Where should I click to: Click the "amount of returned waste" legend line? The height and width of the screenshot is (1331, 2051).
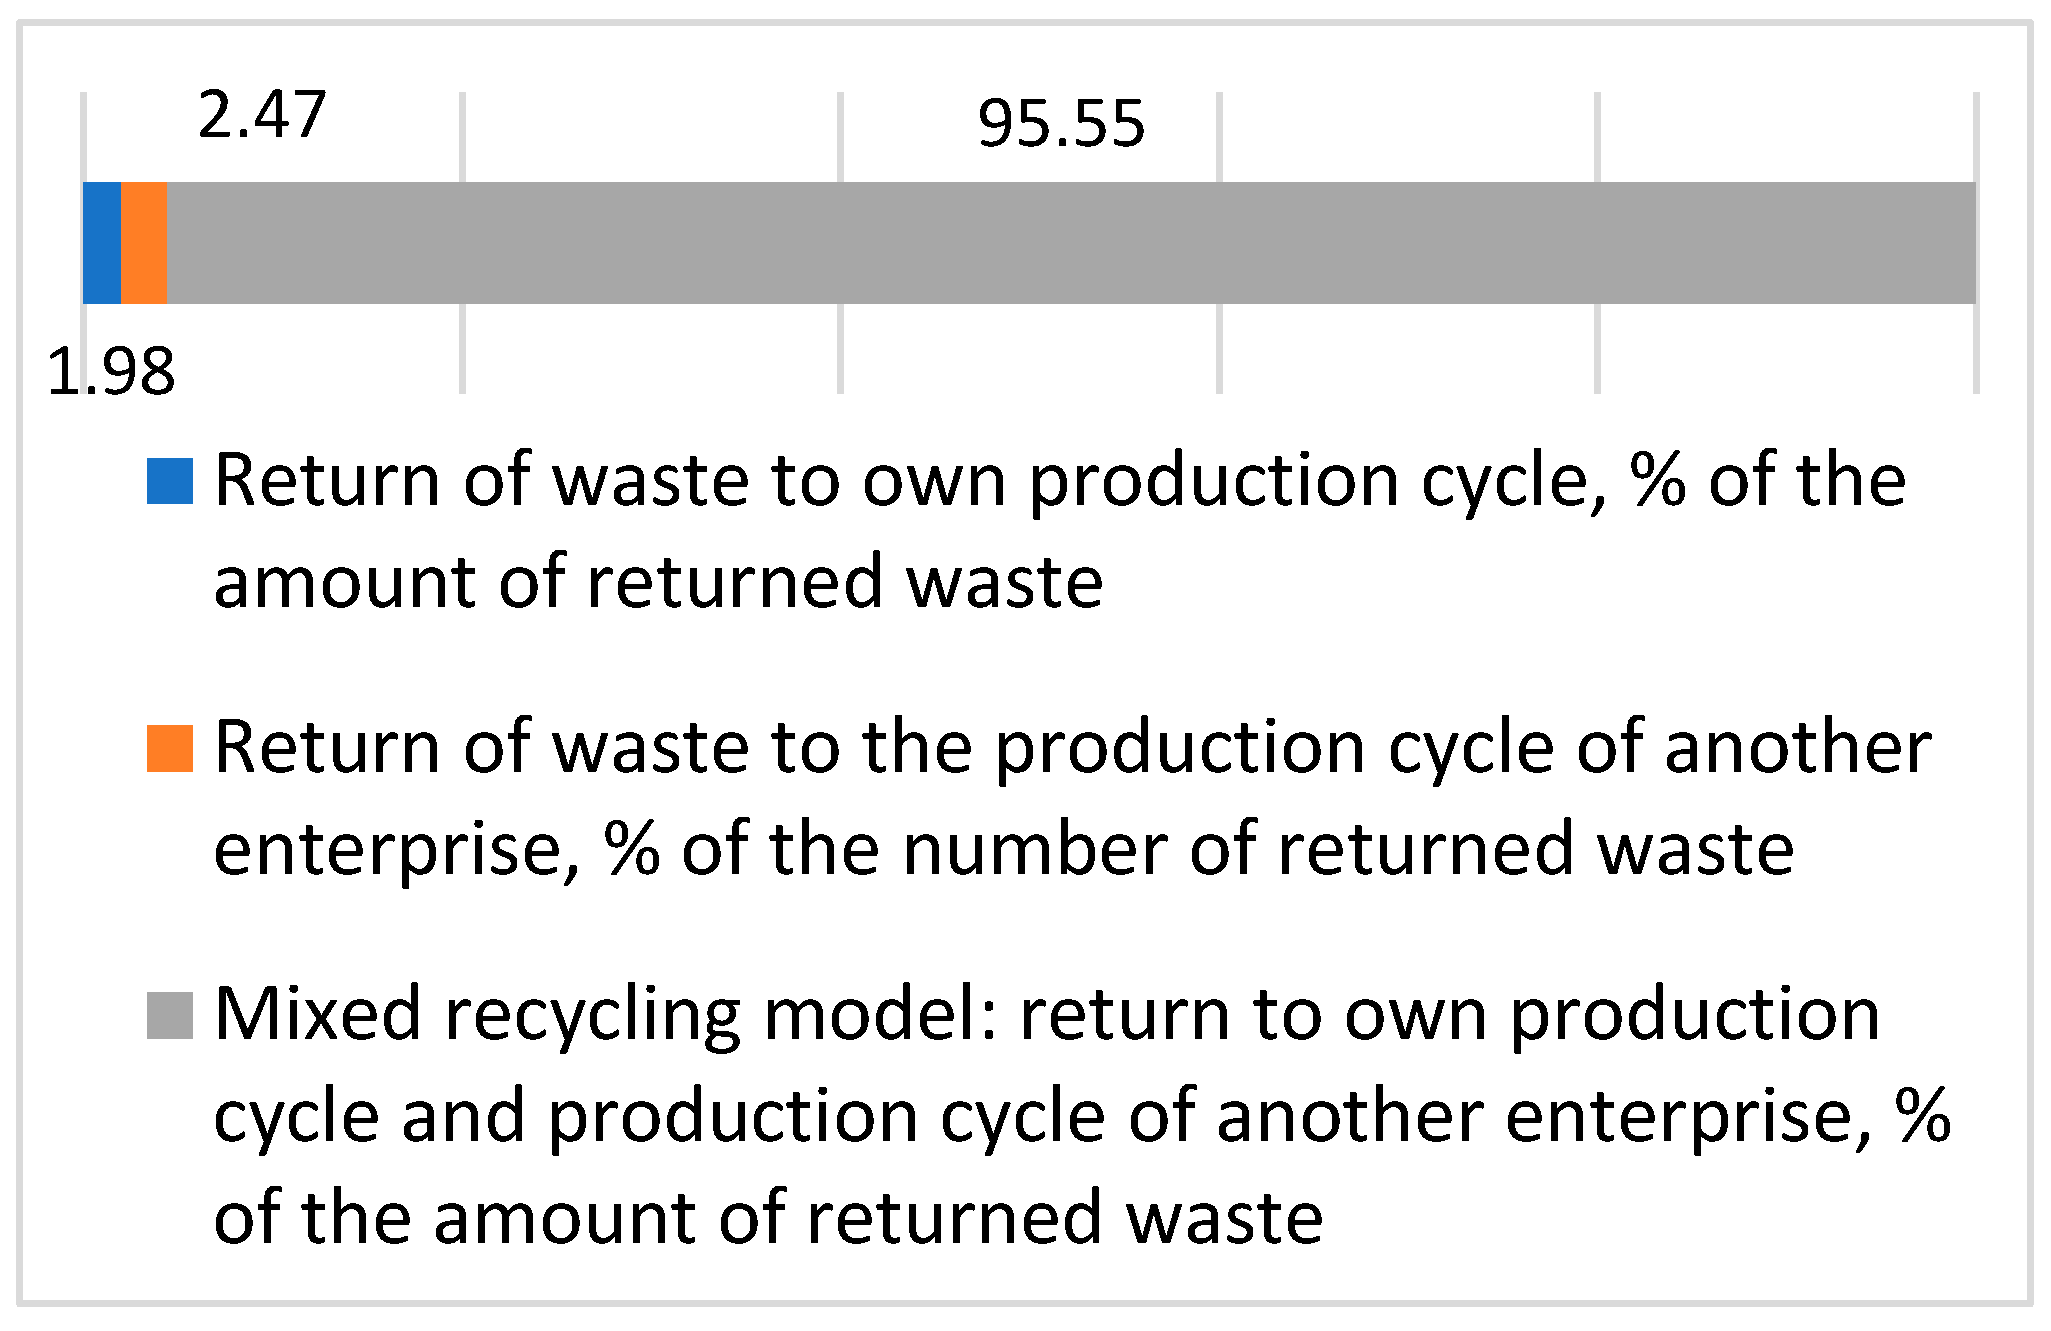coord(658,582)
